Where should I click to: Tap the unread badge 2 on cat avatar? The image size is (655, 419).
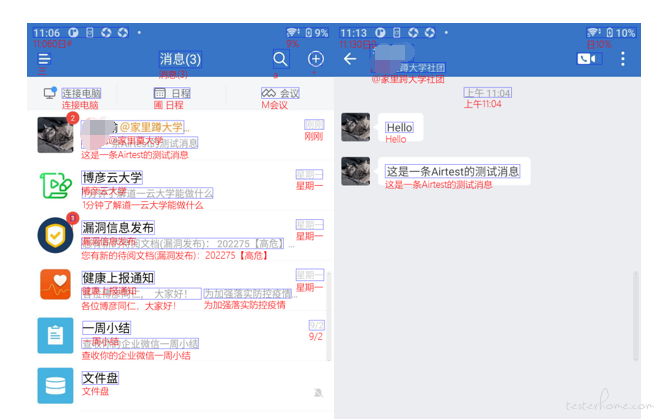[73, 118]
